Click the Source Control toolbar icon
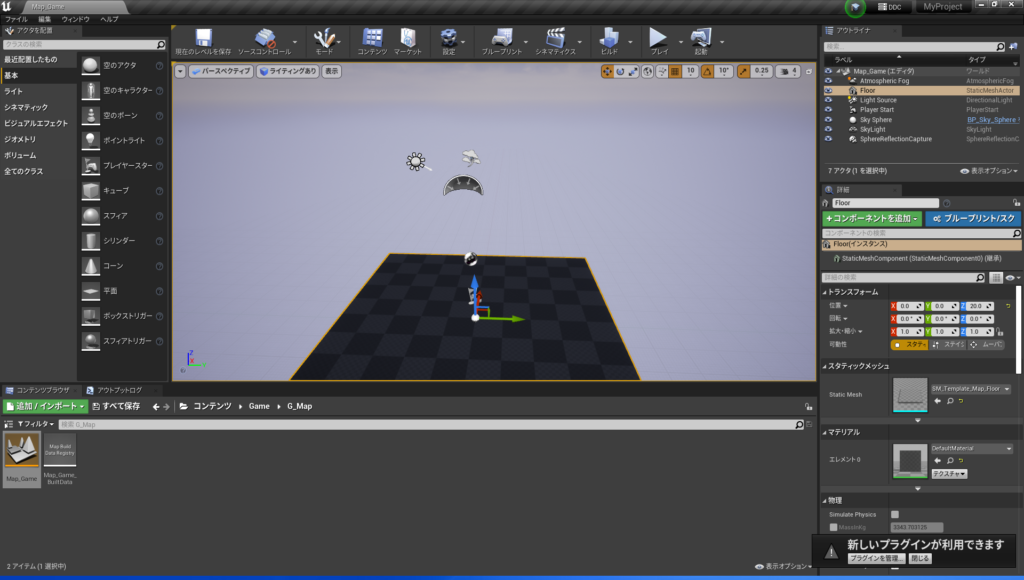This screenshot has width=1024, height=580. [264, 40]
